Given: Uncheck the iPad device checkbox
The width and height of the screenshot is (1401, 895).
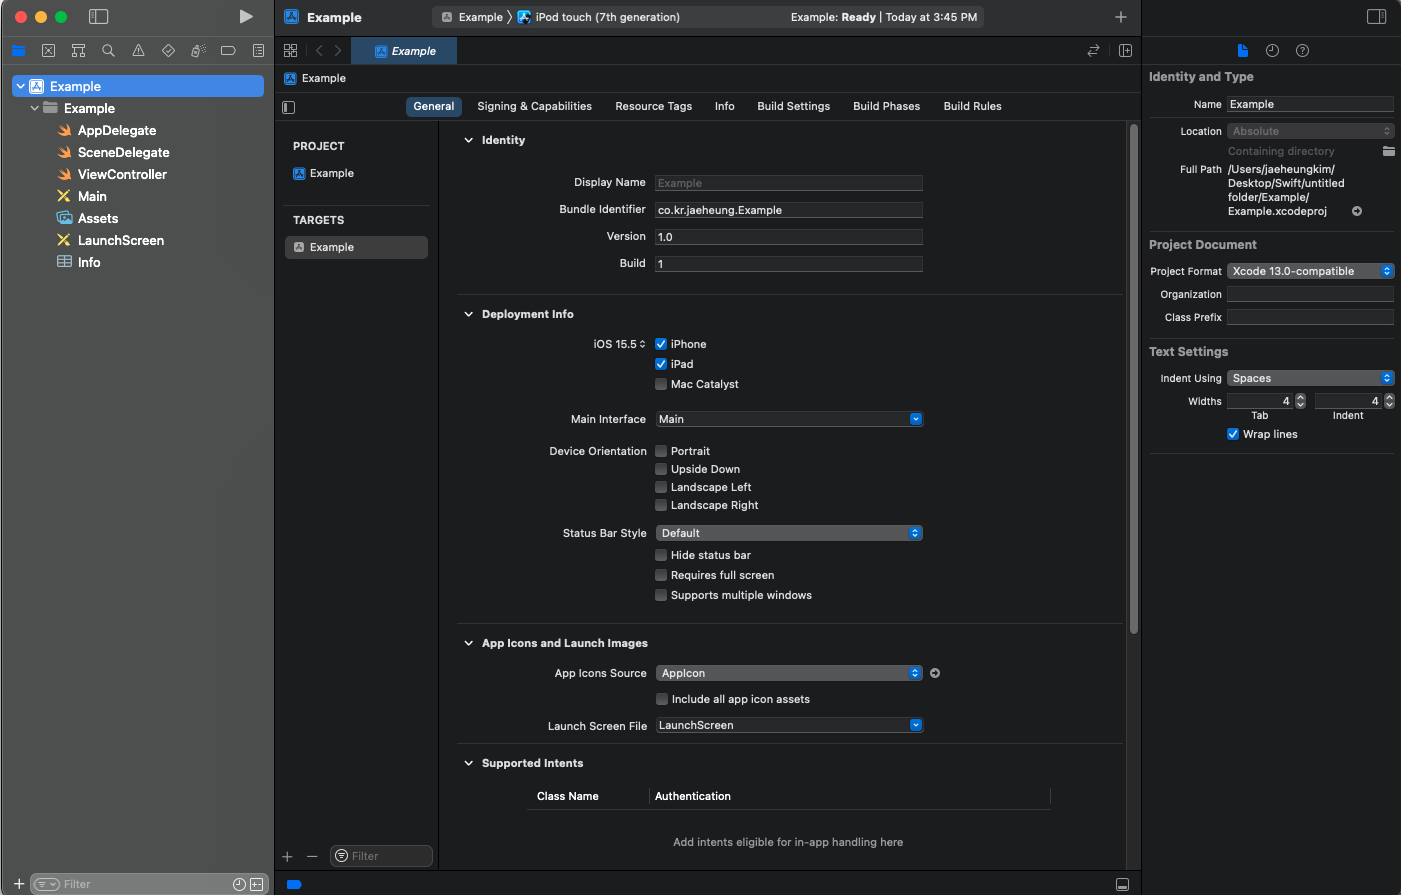Looking at the screenshot, I should tap(661, 364).
